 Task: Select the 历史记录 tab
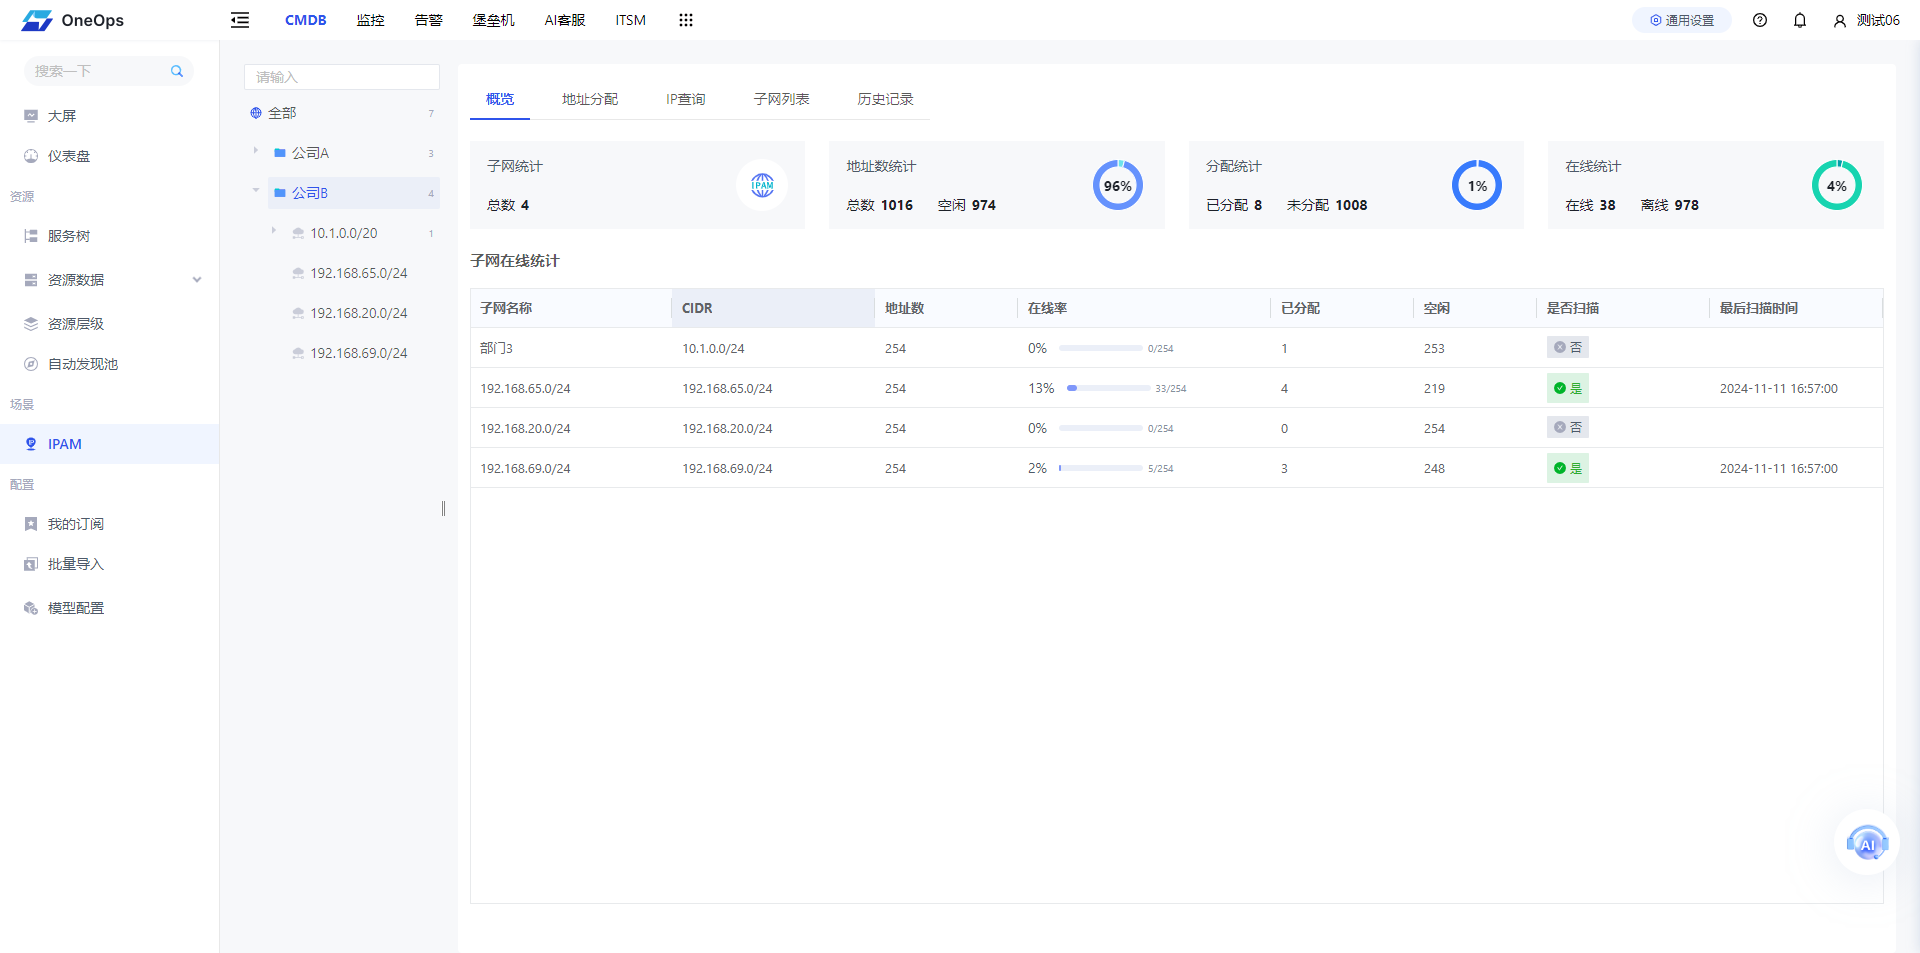(x=885, y=99)
